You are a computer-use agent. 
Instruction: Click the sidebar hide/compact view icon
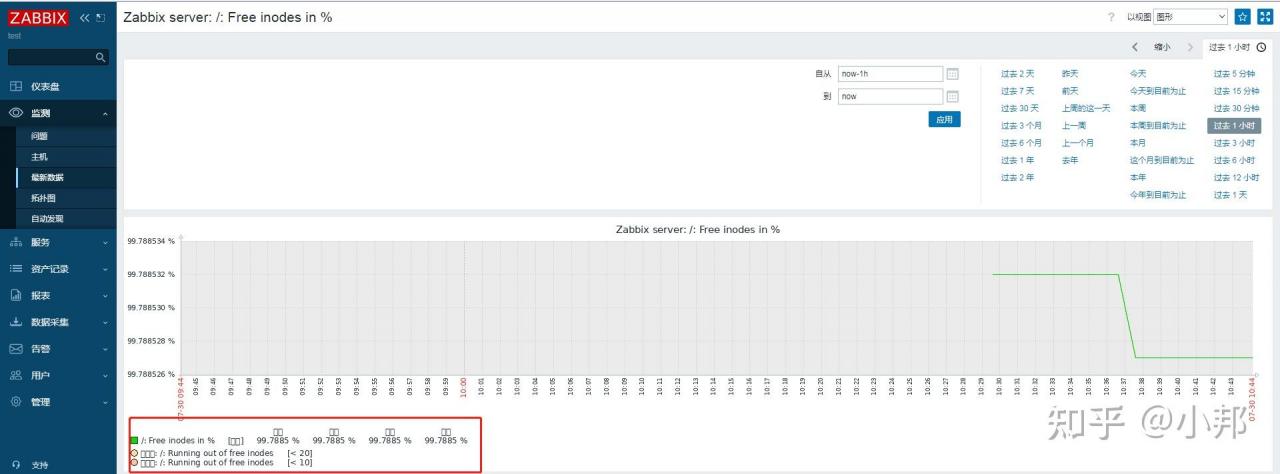(101, 18)
